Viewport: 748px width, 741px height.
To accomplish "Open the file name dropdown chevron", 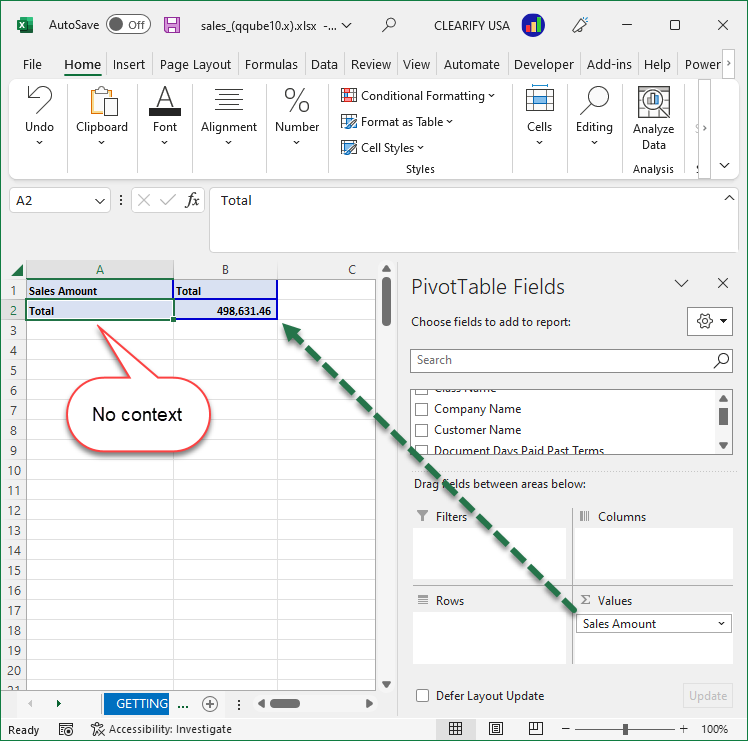I will click(x=347, y=25).
